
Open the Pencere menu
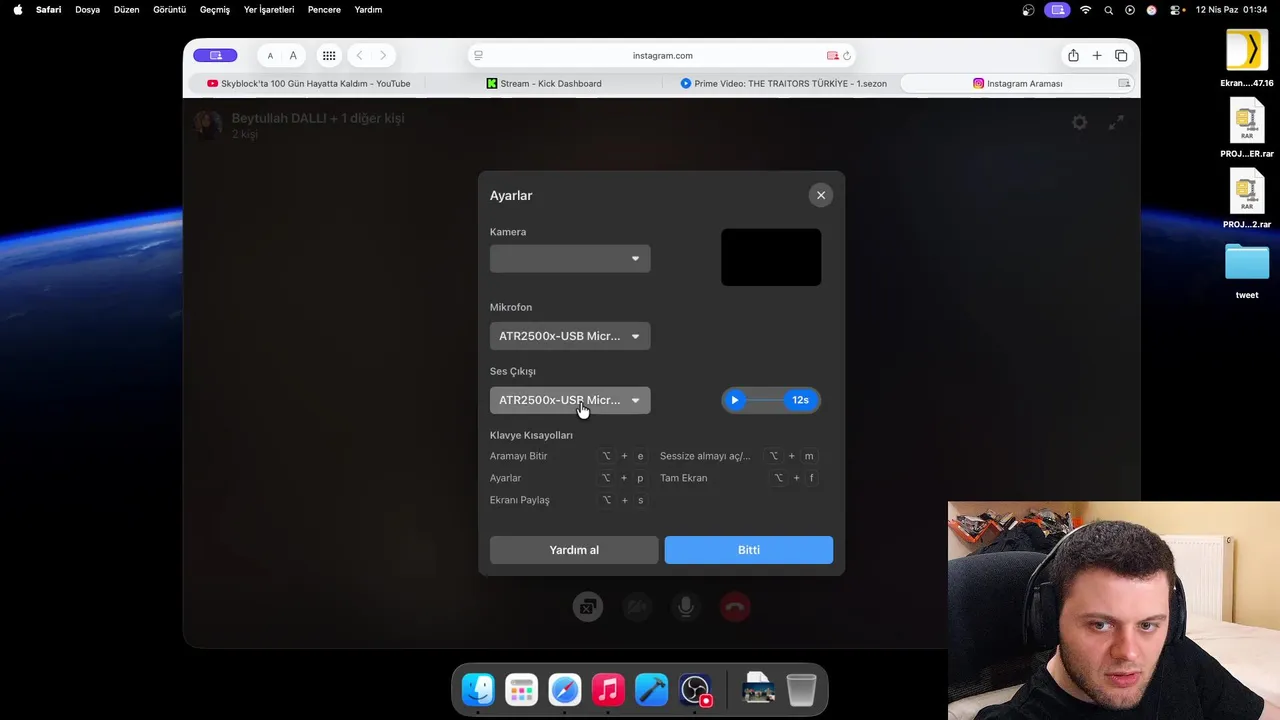(324, 10)
